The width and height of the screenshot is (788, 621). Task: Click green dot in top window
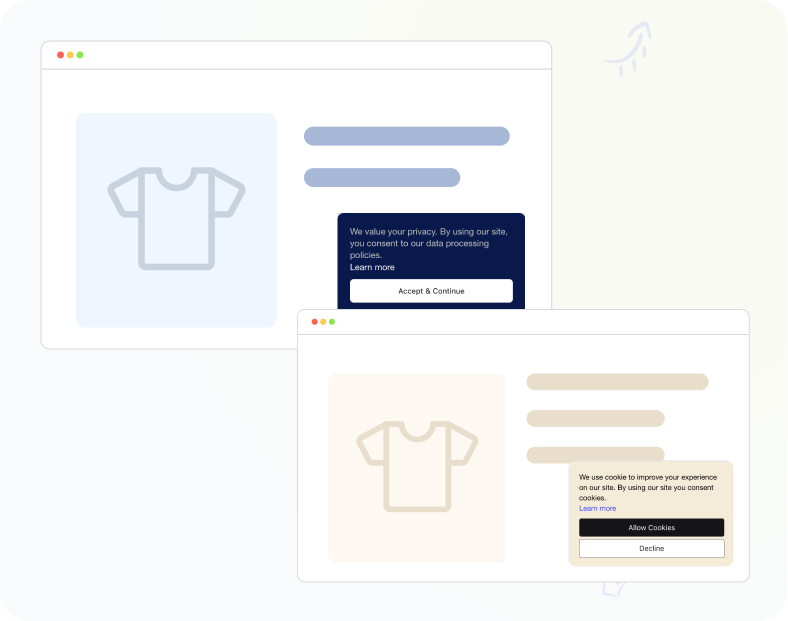pyautogui.click(x=80, y=55)
